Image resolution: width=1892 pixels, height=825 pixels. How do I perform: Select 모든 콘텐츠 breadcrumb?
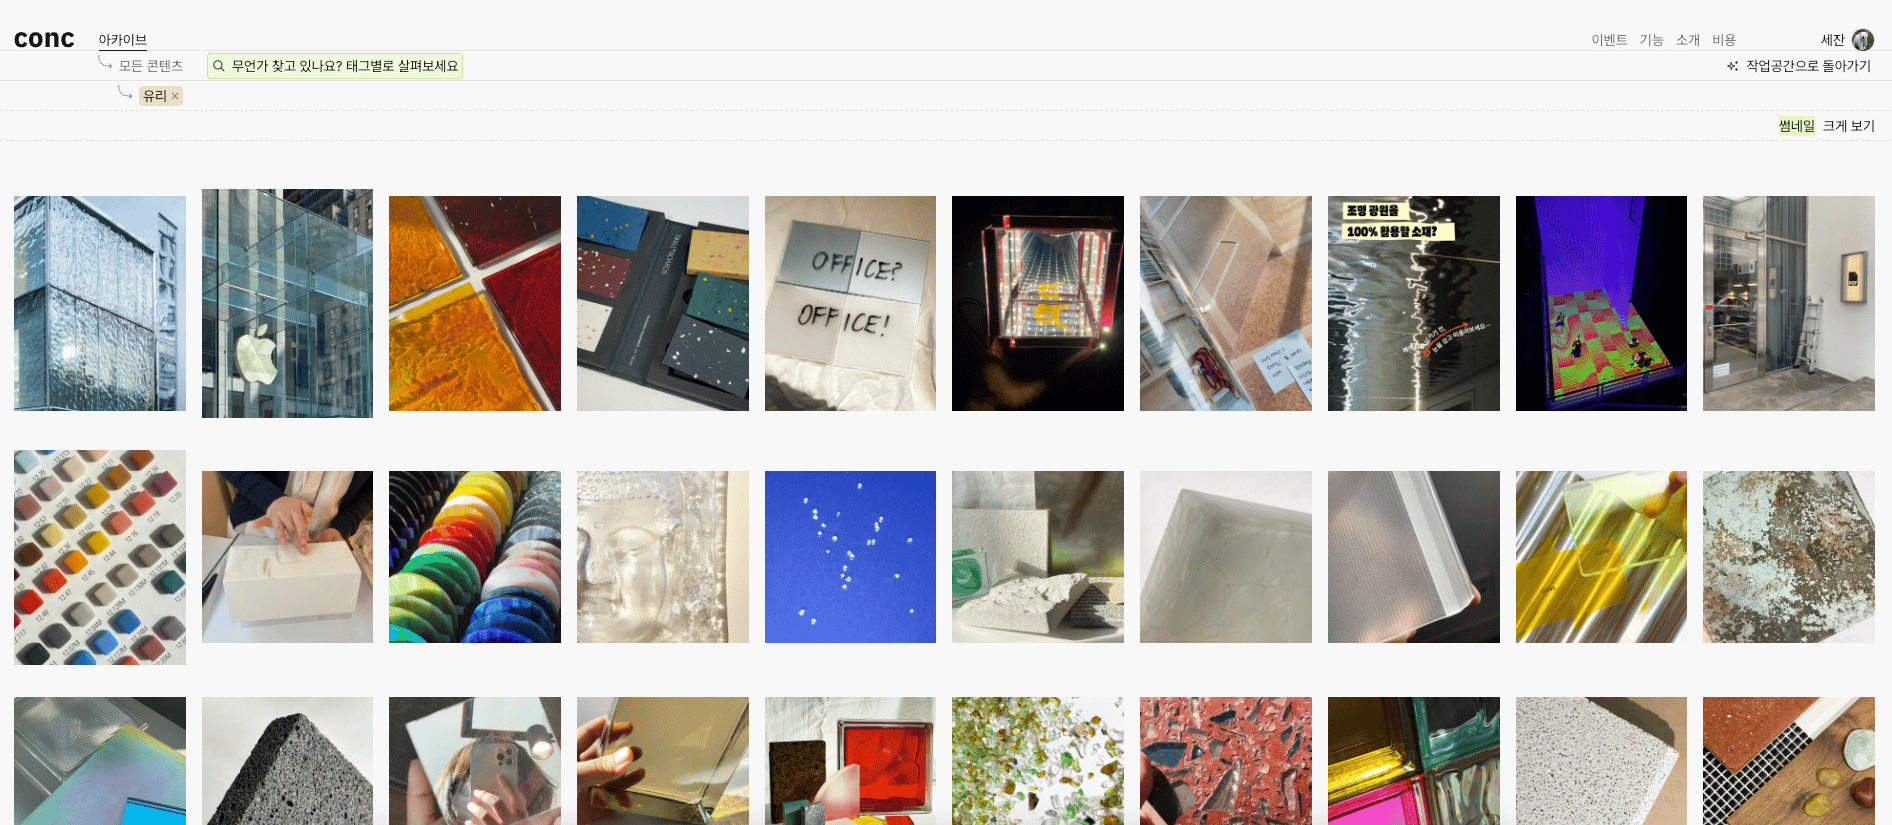click(151, 66)
